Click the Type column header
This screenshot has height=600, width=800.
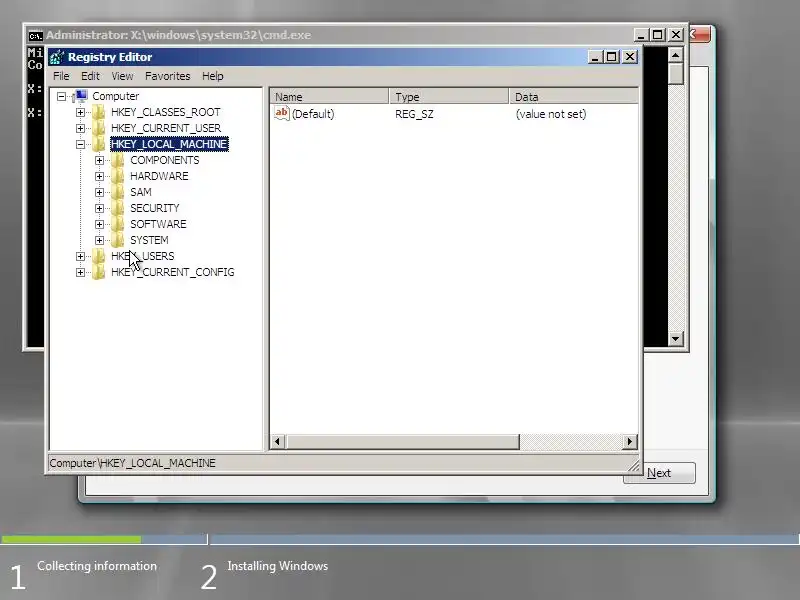tap(449, 96)
